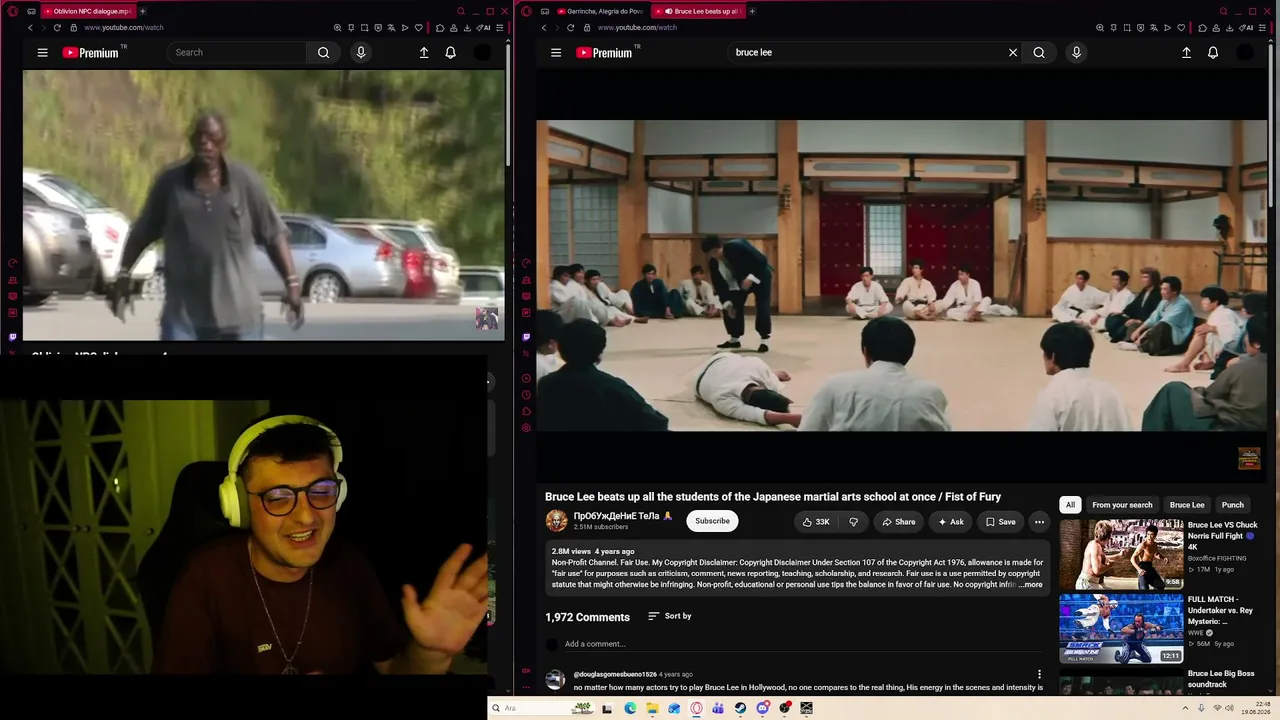The height and width of the screenshot is (720, 1280).
Task: Open notifications in the left YouTube window
Action: click(x=451, y=52)
